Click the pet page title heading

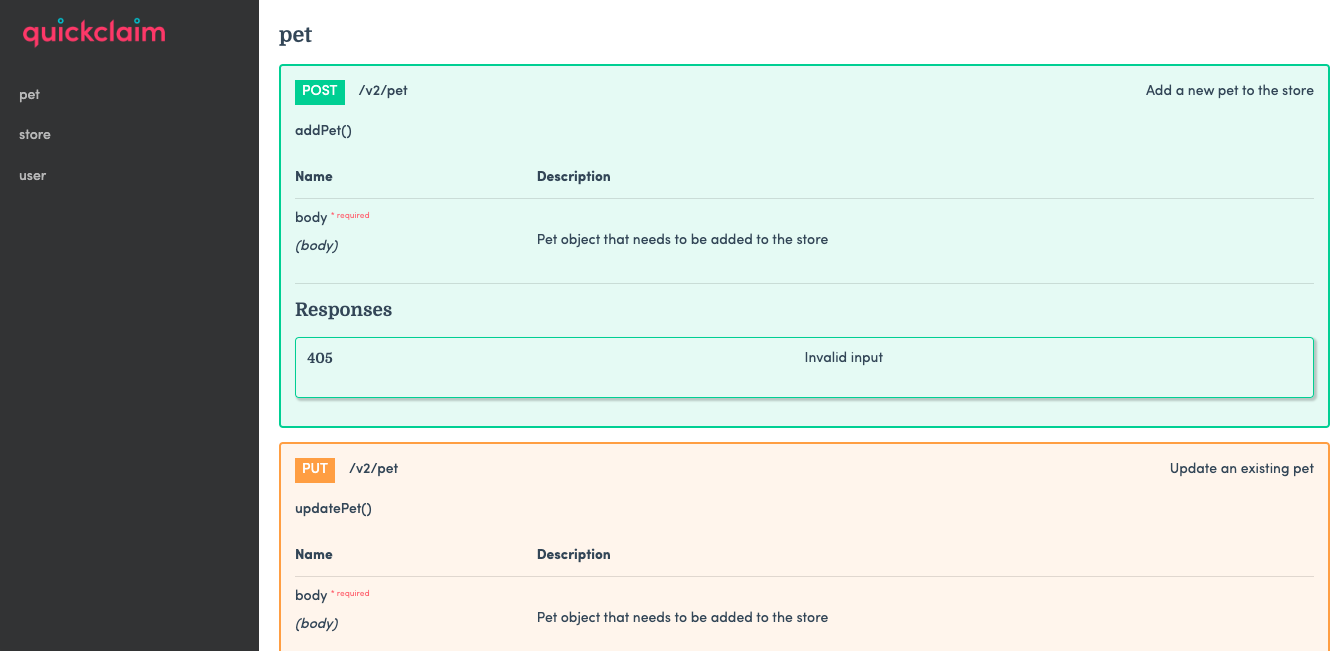(296, 35)
